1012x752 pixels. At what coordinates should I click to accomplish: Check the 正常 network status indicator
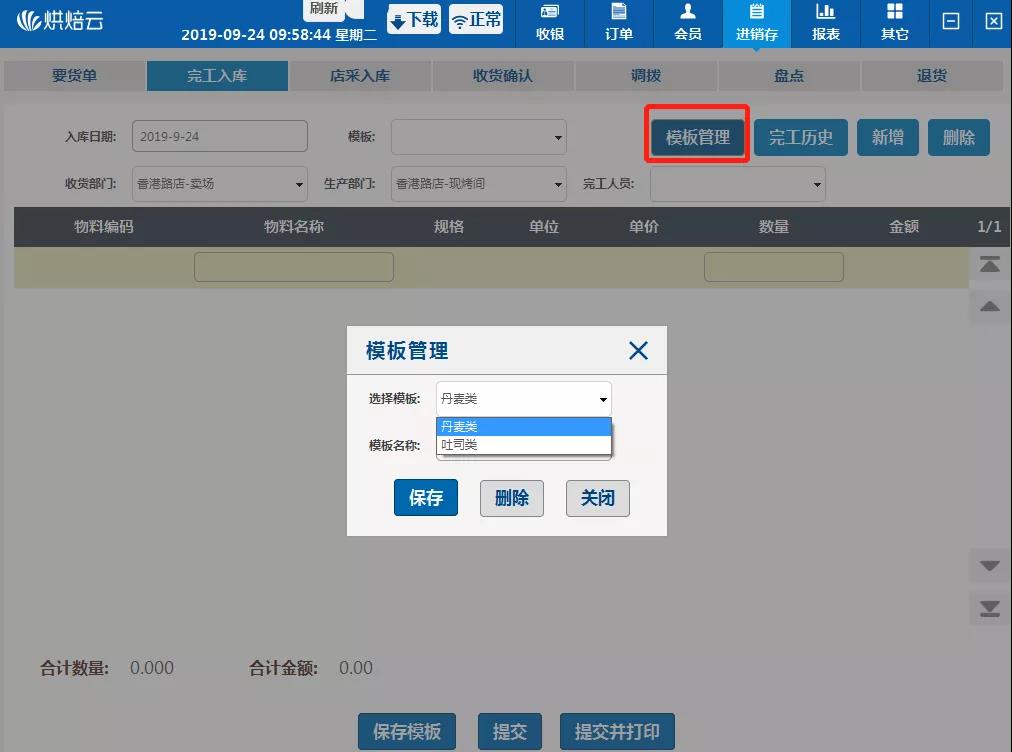[475, 19]
